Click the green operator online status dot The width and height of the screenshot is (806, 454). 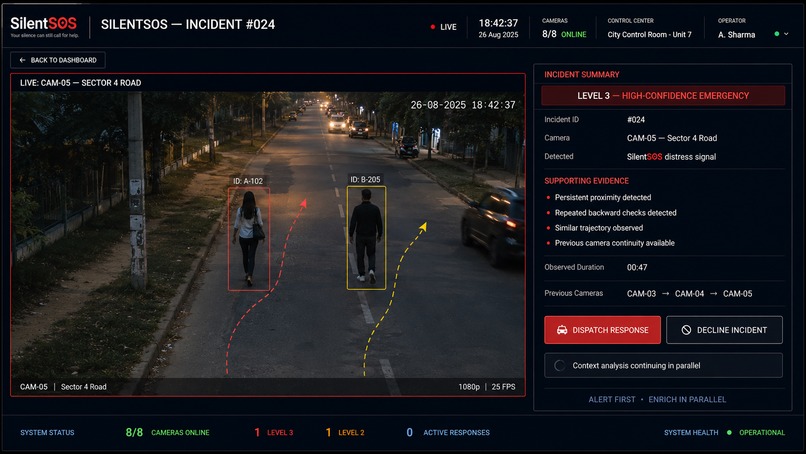[x=777, y=34]
